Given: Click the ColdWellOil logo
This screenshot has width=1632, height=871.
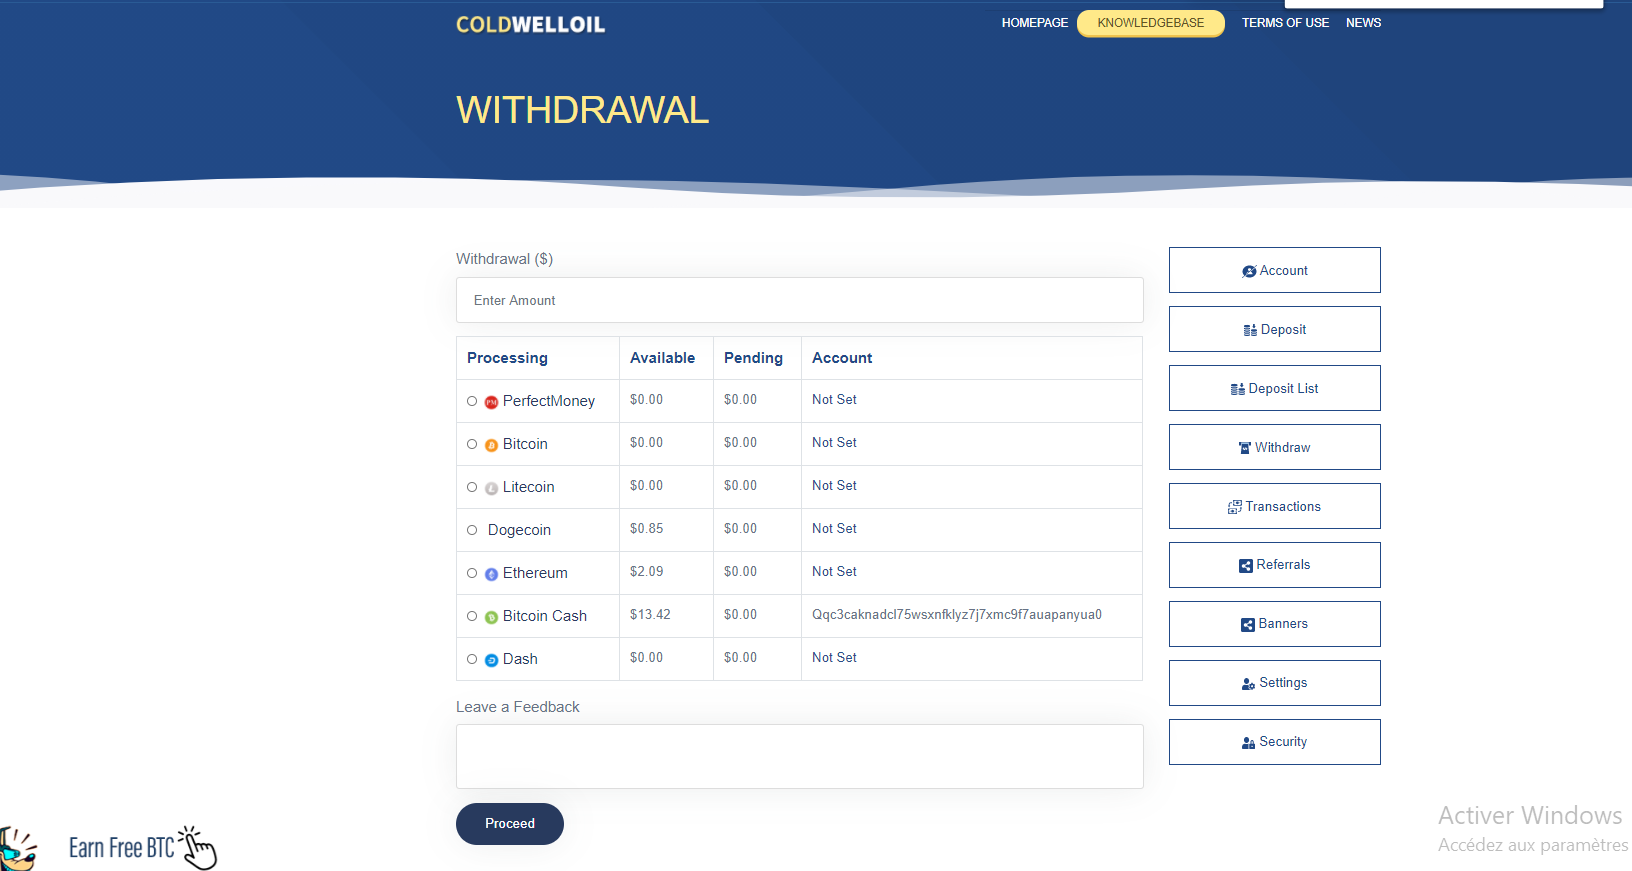Looking at the screenshot, I should (530, 24).
